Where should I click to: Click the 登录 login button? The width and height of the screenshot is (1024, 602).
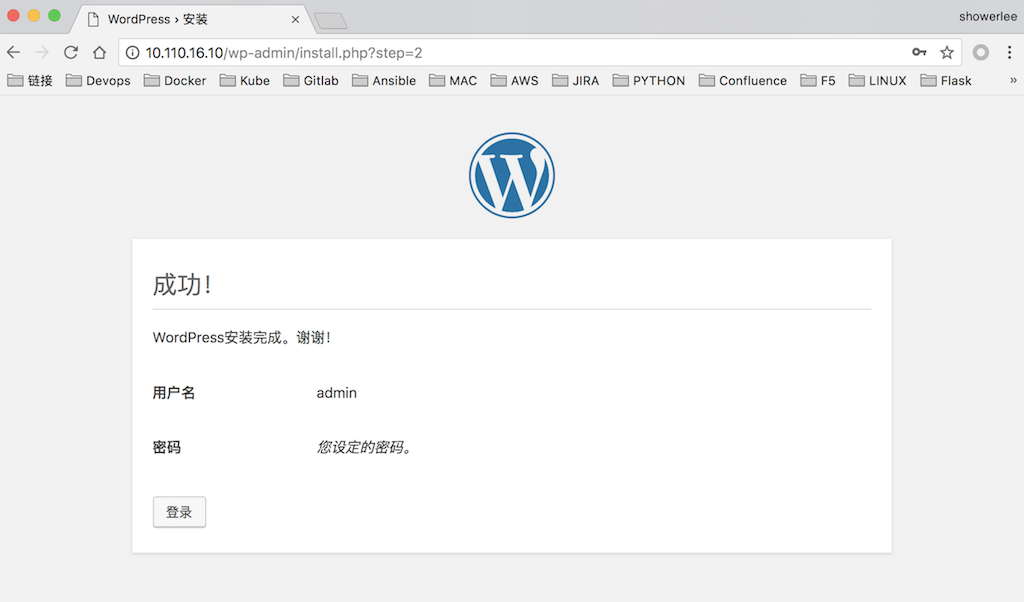(180, 512)
